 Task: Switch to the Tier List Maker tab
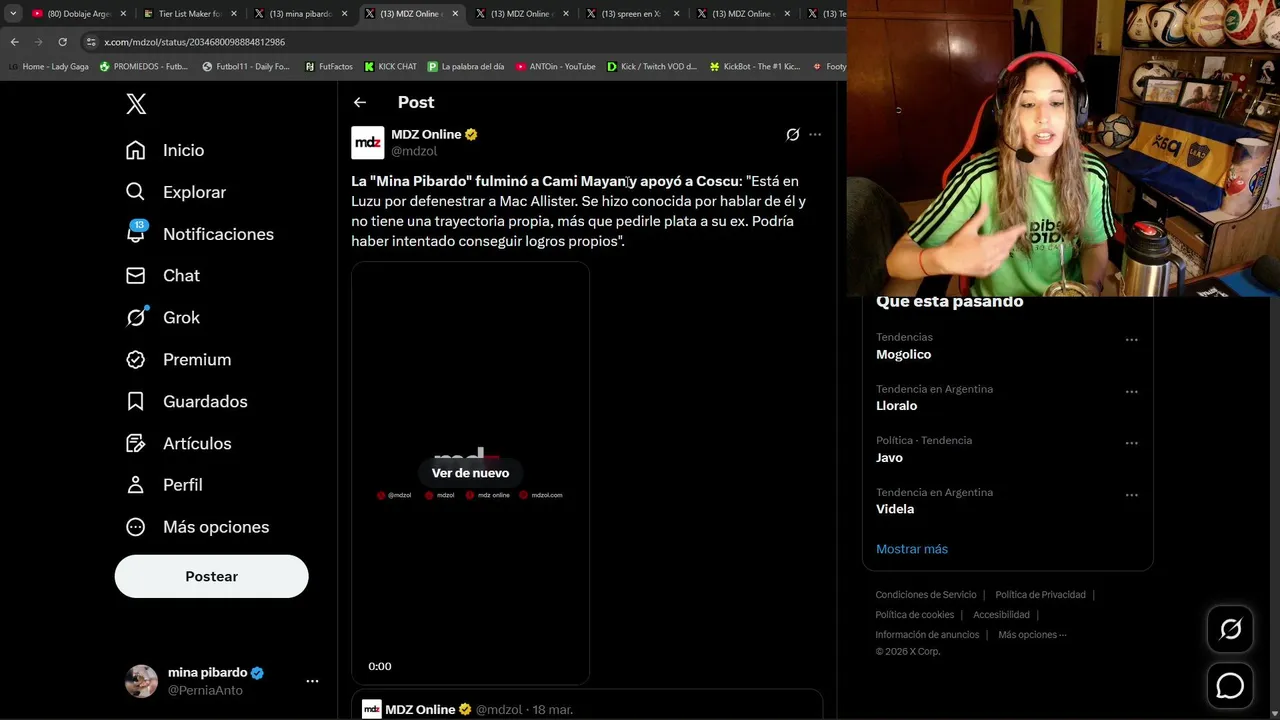click(190, 14)
